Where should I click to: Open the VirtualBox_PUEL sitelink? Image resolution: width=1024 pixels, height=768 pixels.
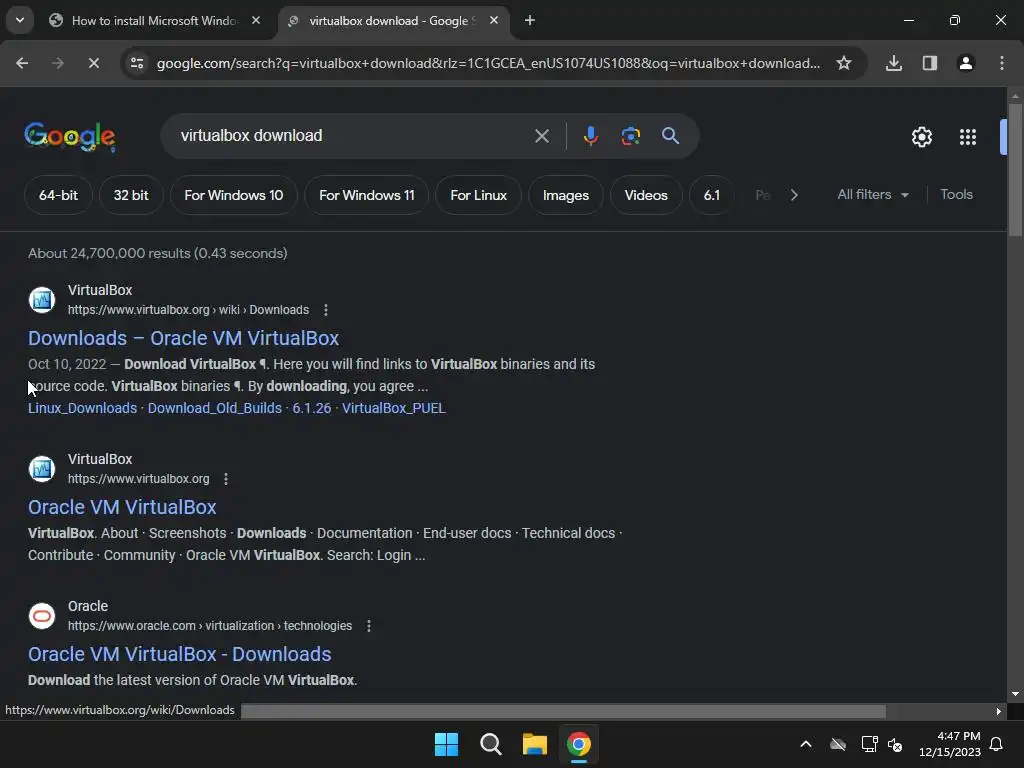(394, 408)
